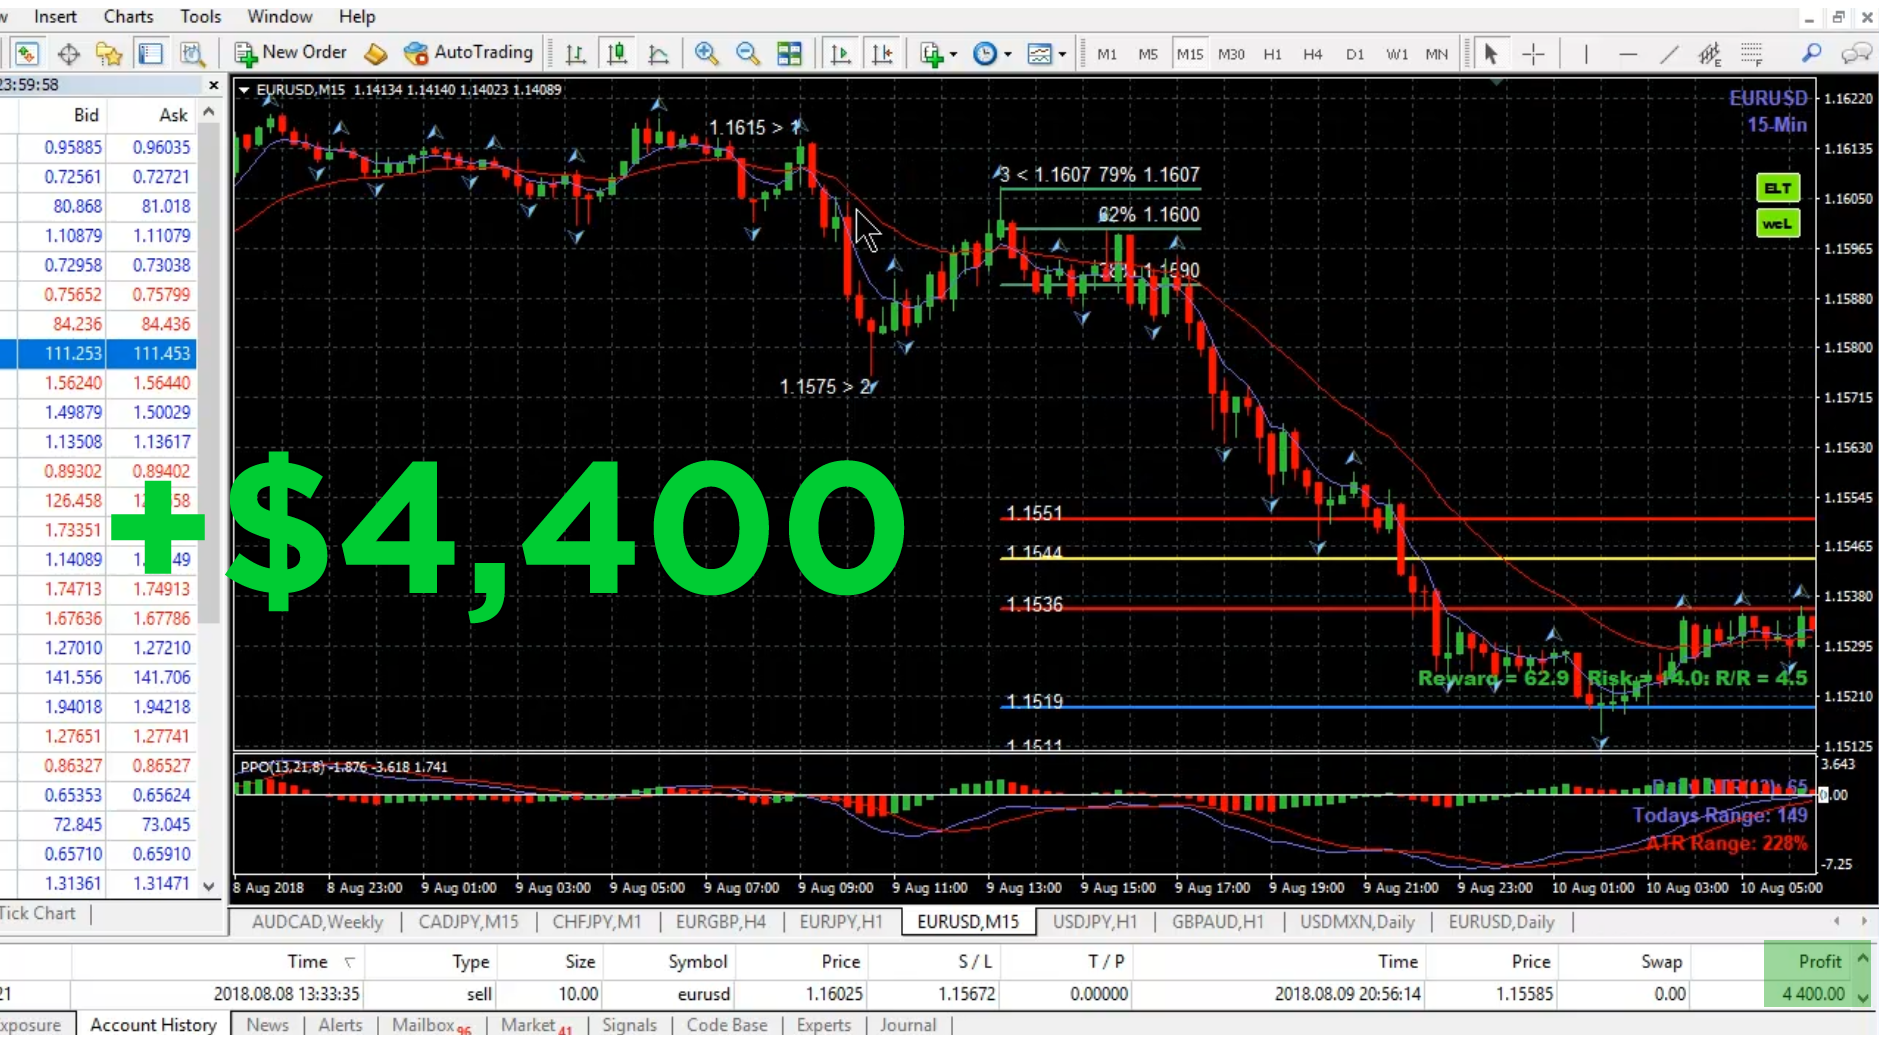The image size is (1879, 1043).
Task: Switch timeframe to M30
Action: (1231, 54)
